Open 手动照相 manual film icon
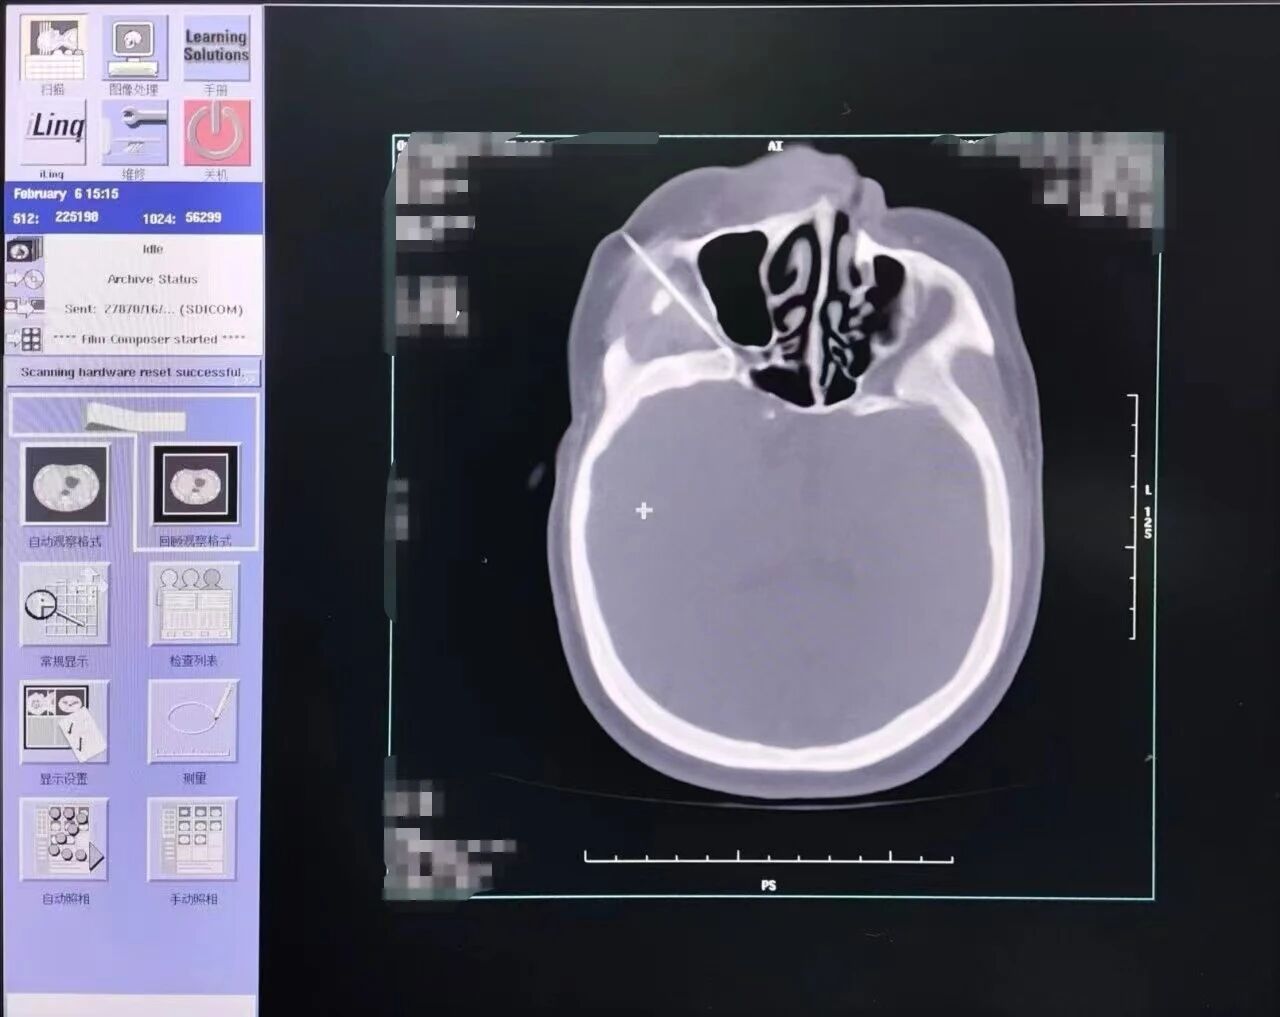 point(193,840)
